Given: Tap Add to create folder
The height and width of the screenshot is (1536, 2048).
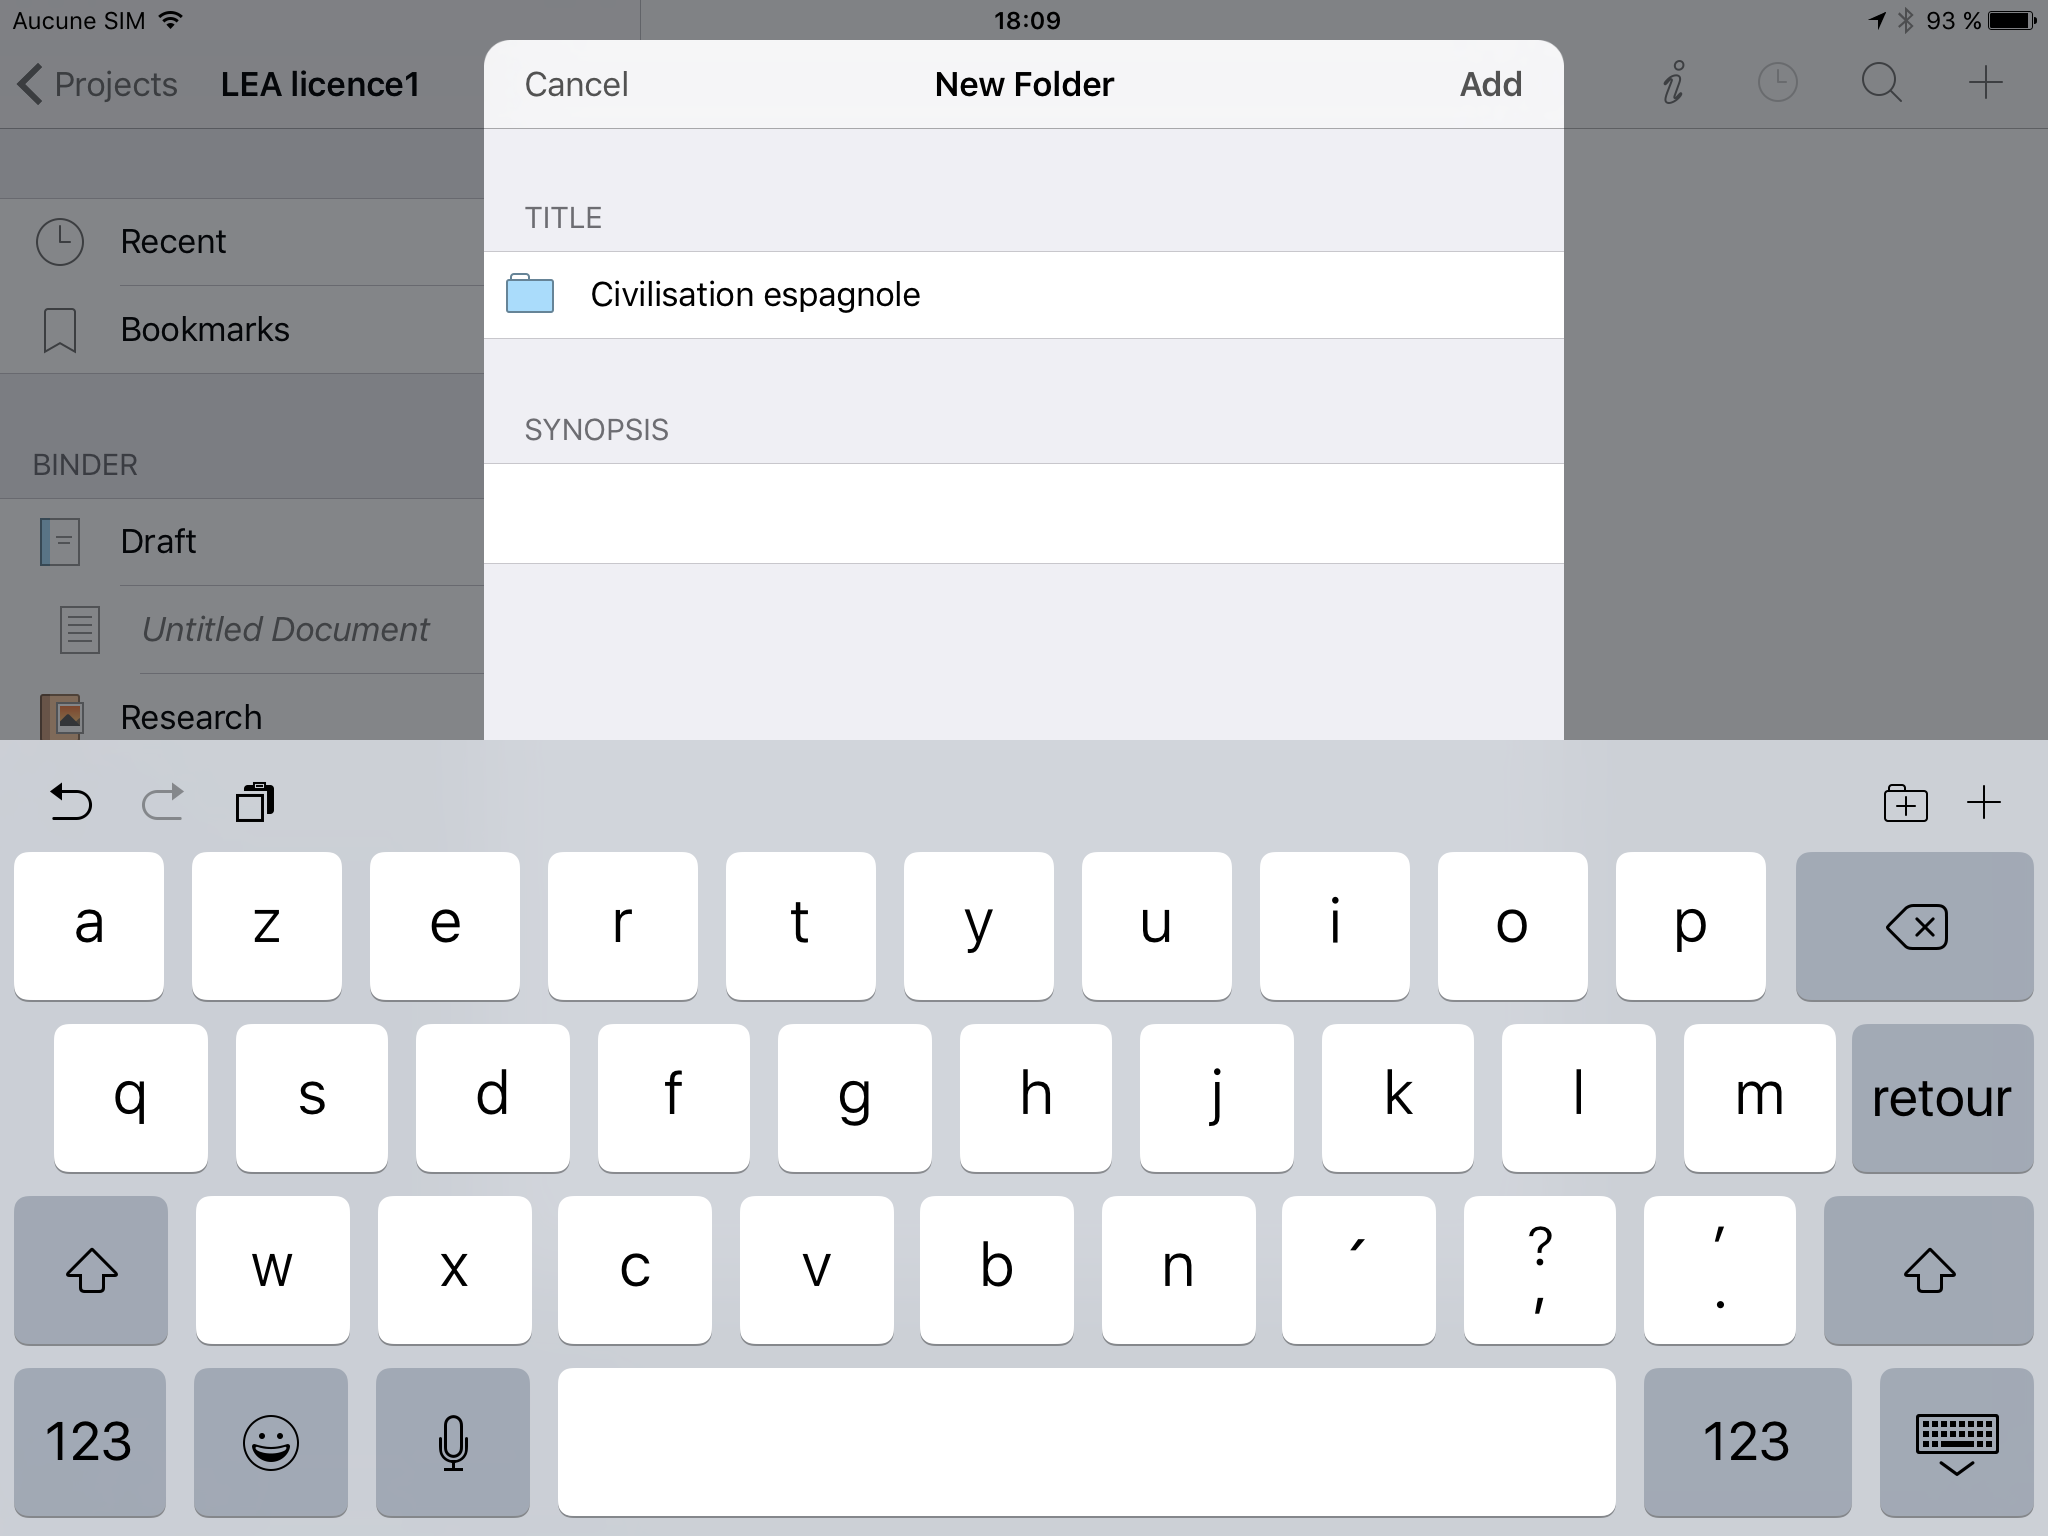Looking at the screenshot, I should [1490, 84].
